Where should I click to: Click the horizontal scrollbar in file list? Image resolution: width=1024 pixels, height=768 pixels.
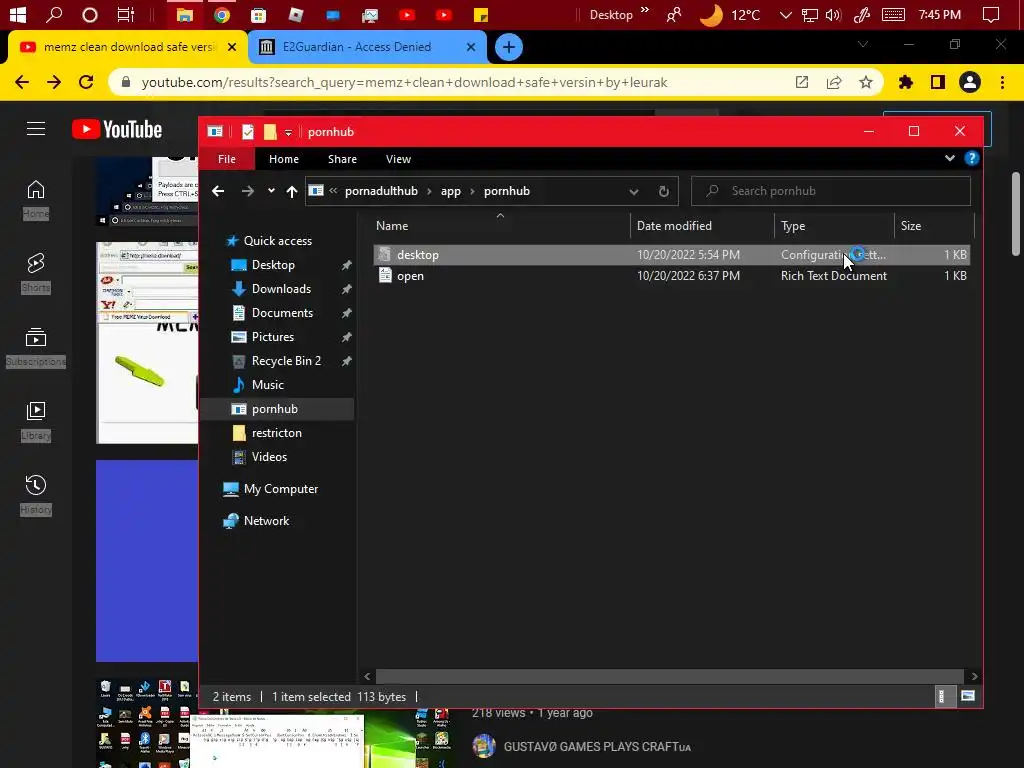pyautogui.click(x=669, y=677)
